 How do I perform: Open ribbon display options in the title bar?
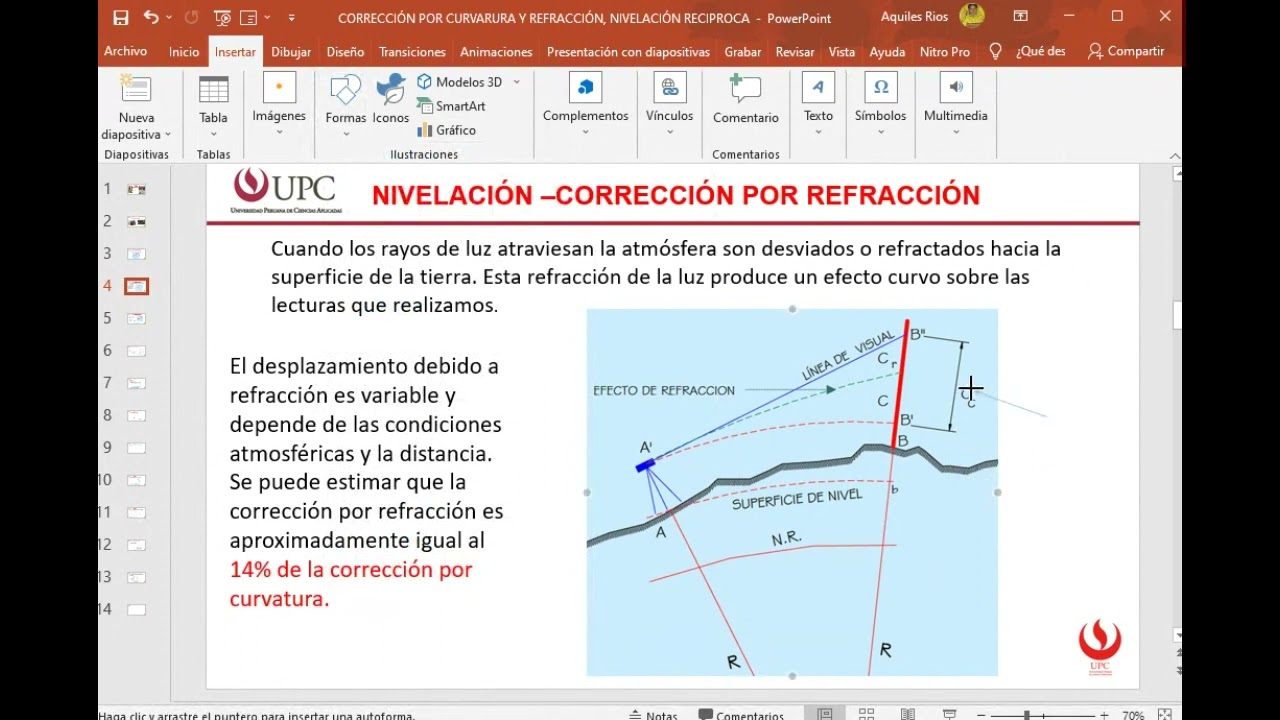(1021, 17)
